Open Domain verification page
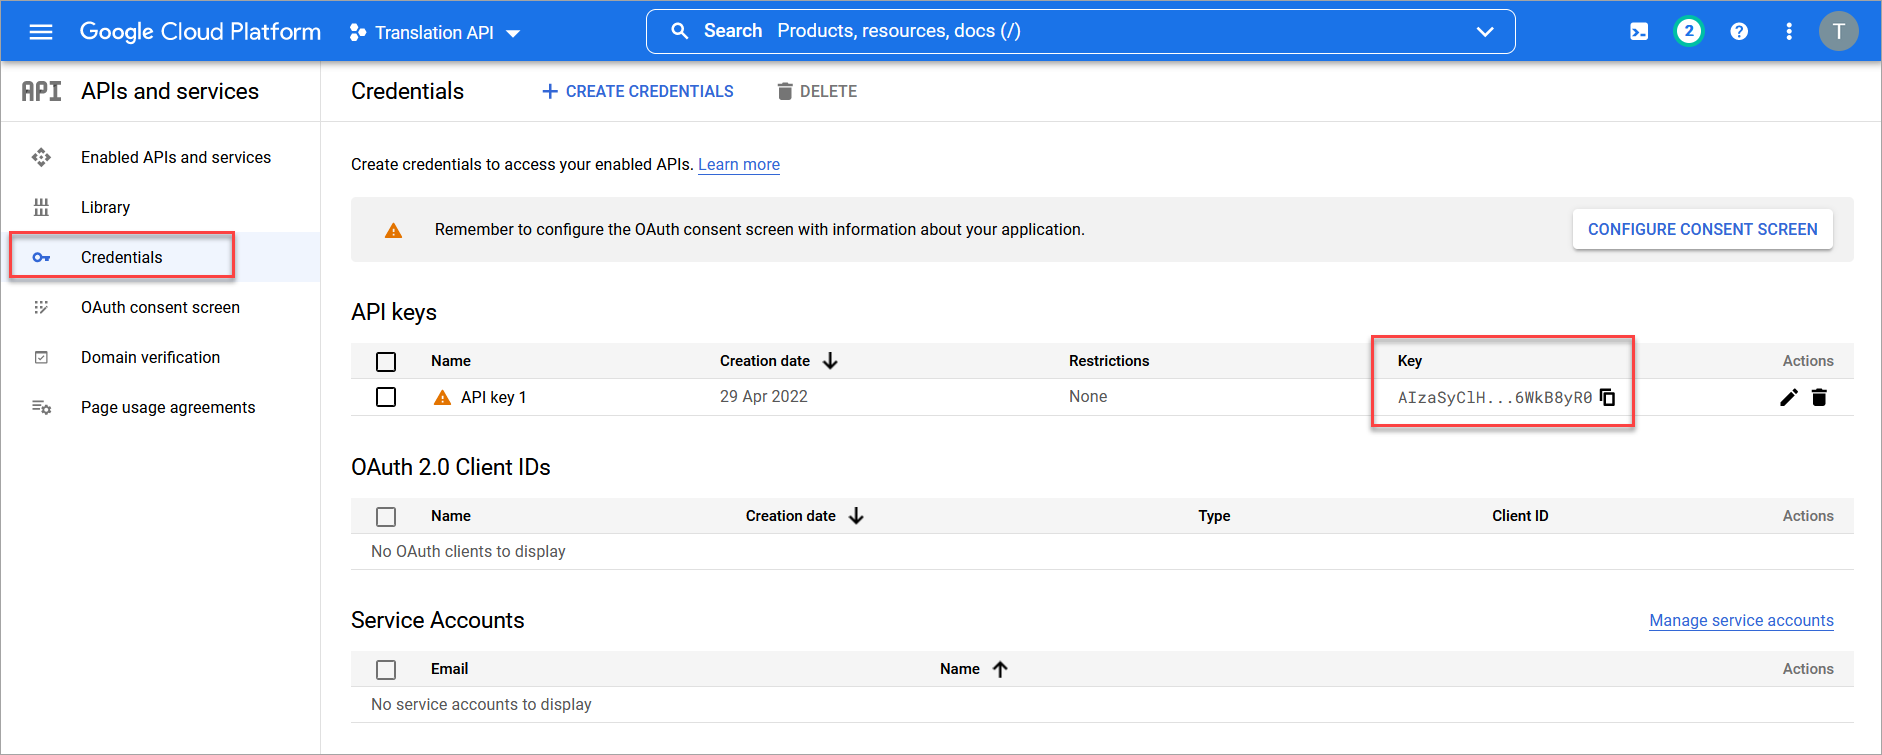The width and height of the screenshot is (1882, 755). tap(150, 357)
